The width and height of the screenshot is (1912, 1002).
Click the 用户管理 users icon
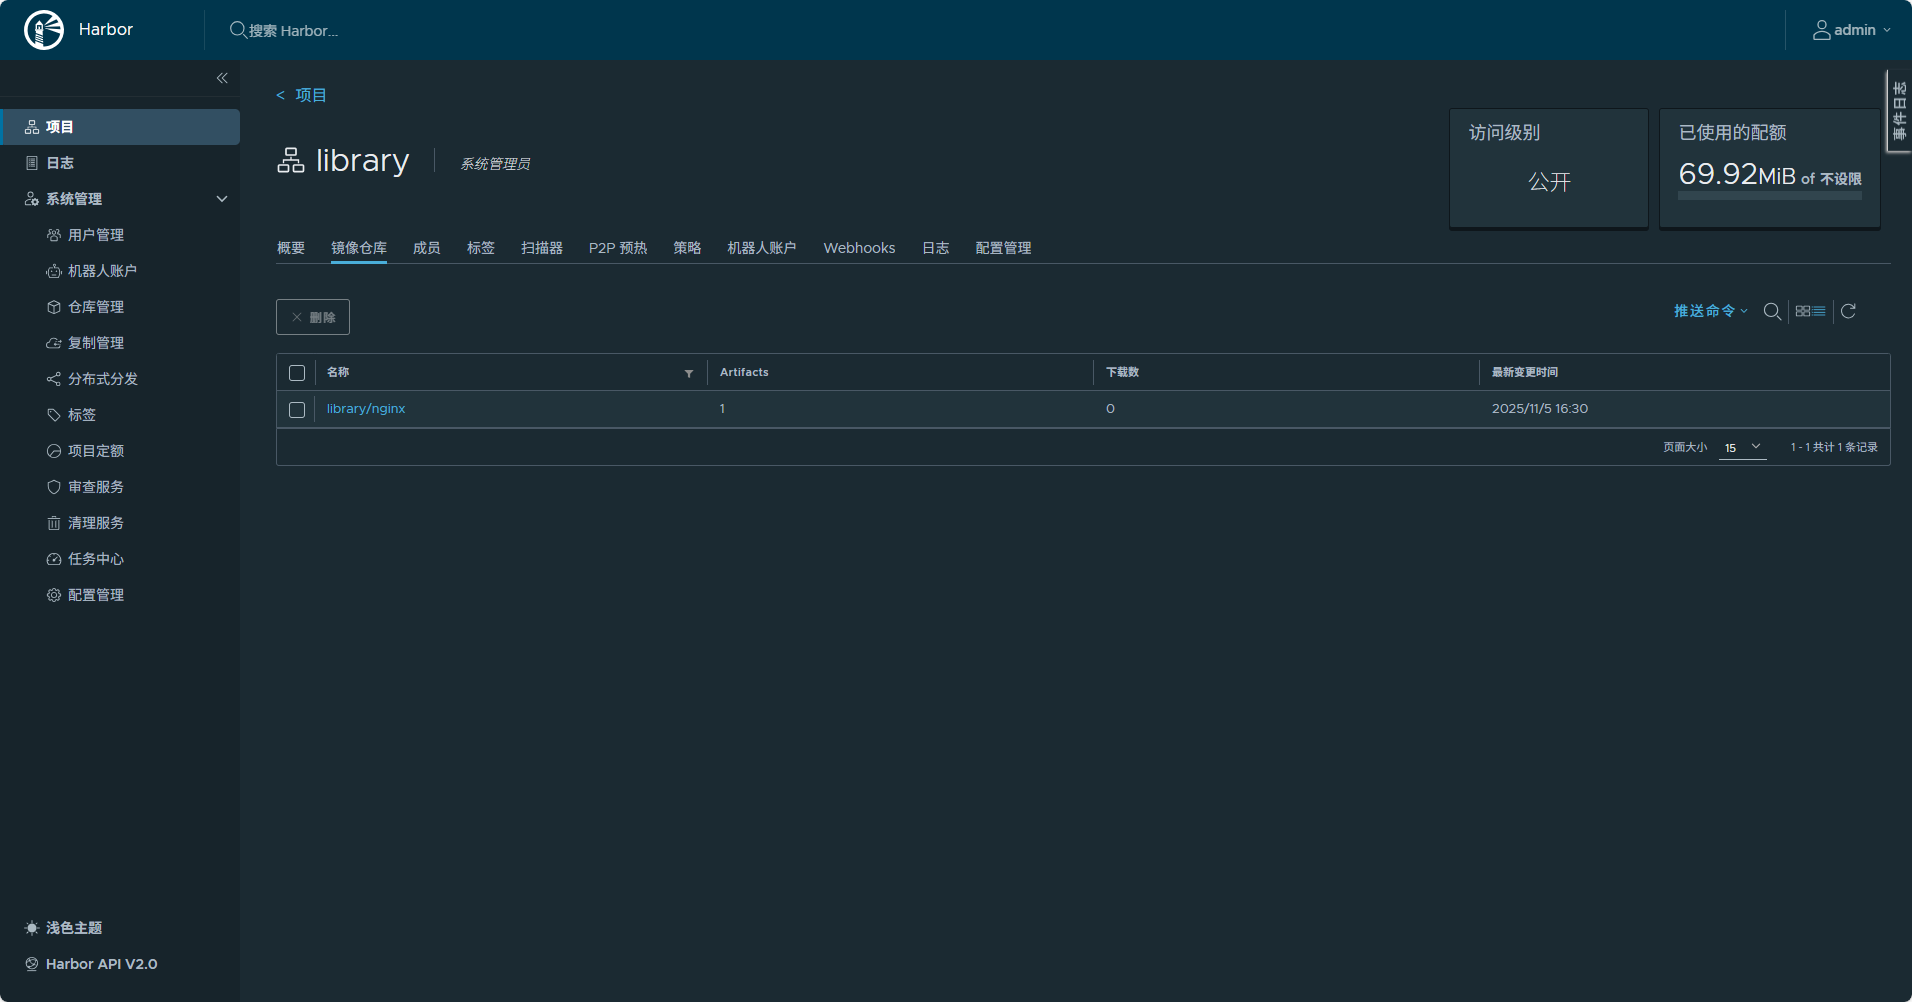click(54, 235)
